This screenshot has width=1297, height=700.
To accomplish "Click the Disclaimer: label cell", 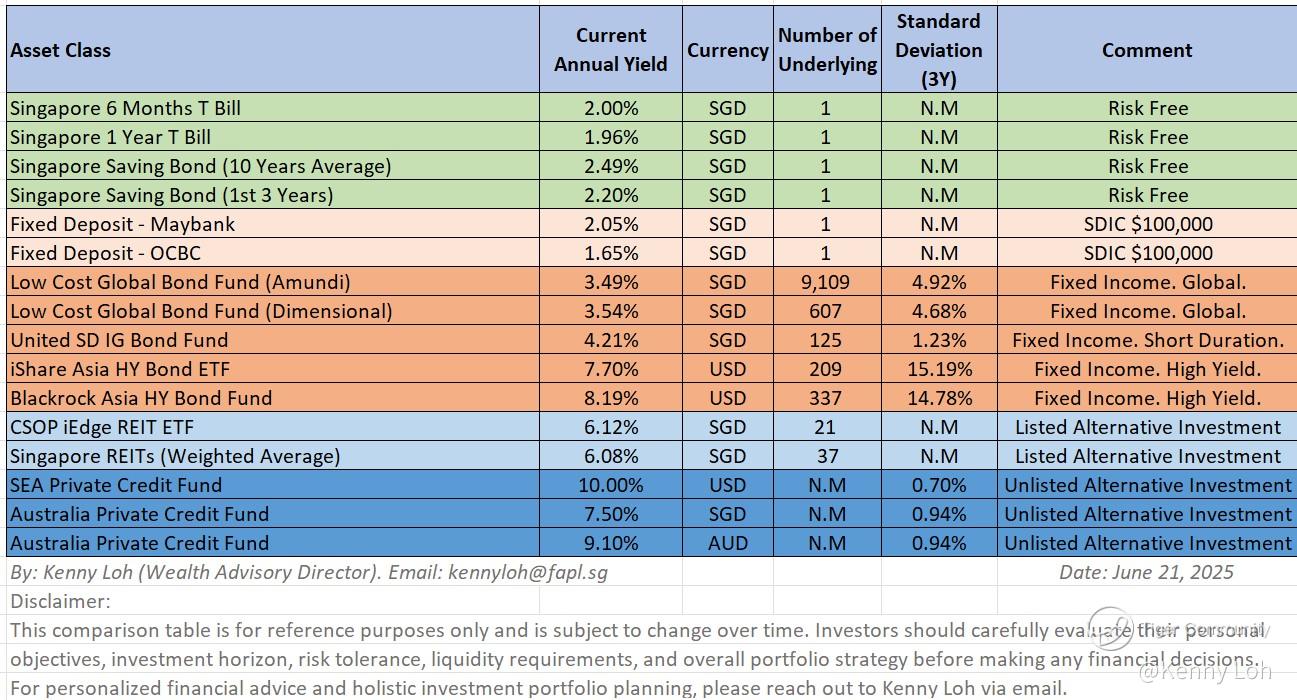I will pyautogui.click(x=60, y=601).
